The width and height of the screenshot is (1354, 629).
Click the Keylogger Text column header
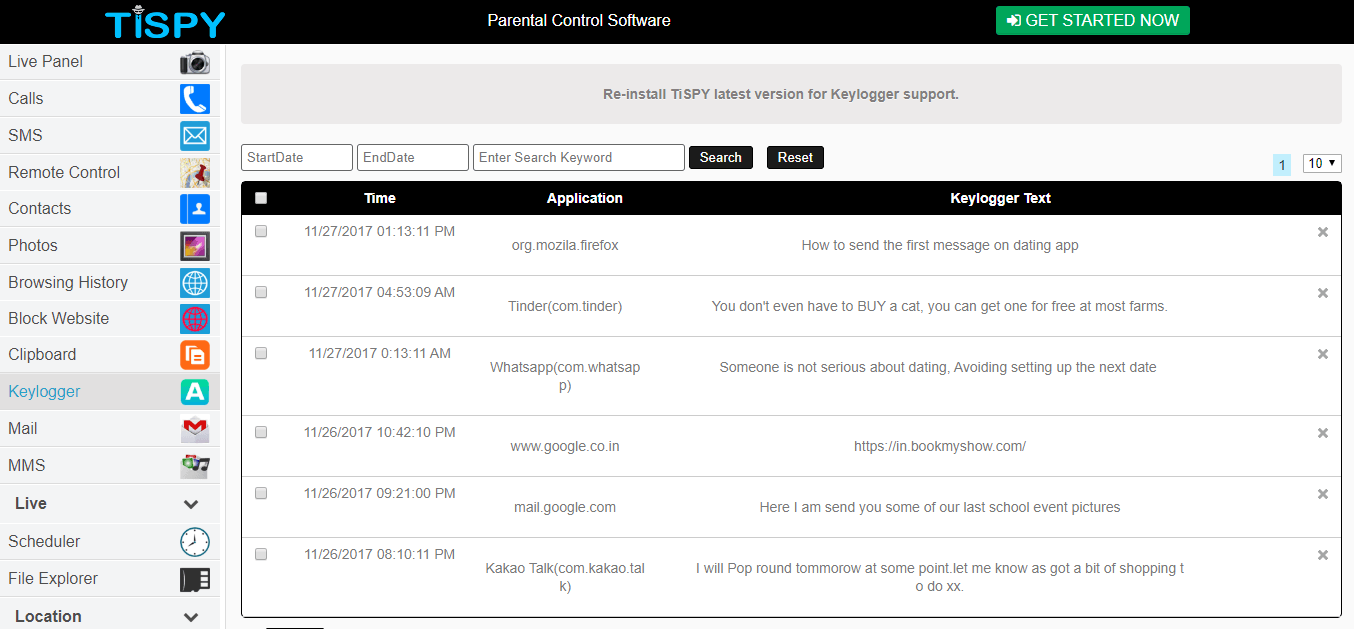tap(1000, 198)
